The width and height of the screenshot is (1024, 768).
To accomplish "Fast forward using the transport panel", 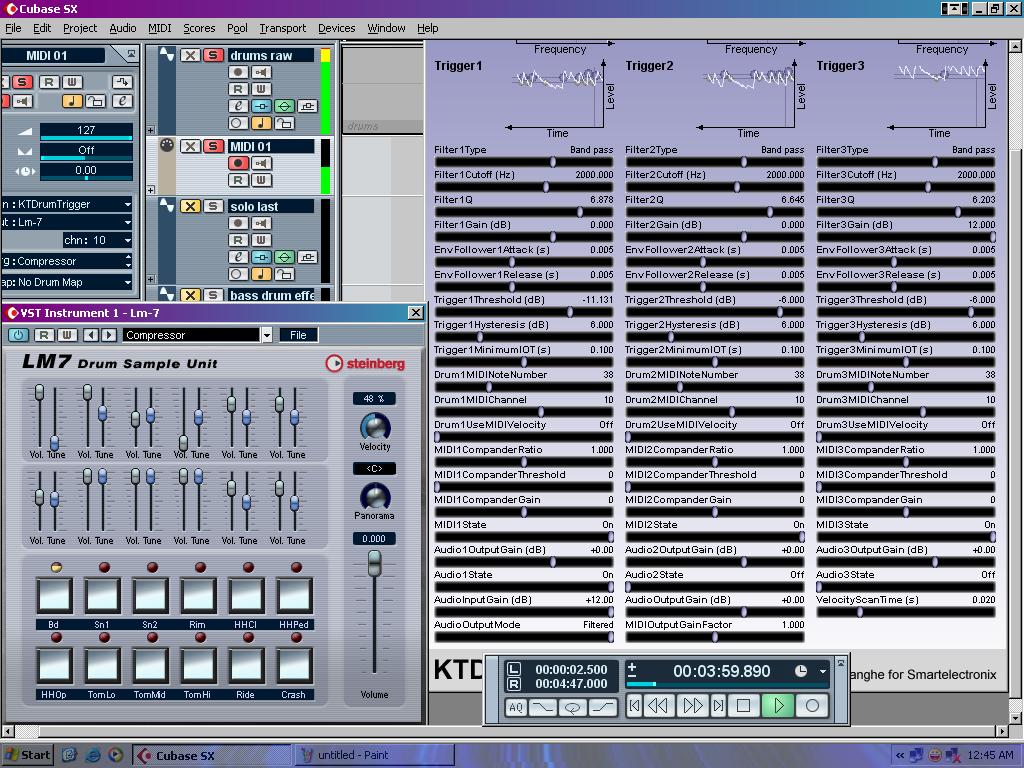I will pos(692,706).
